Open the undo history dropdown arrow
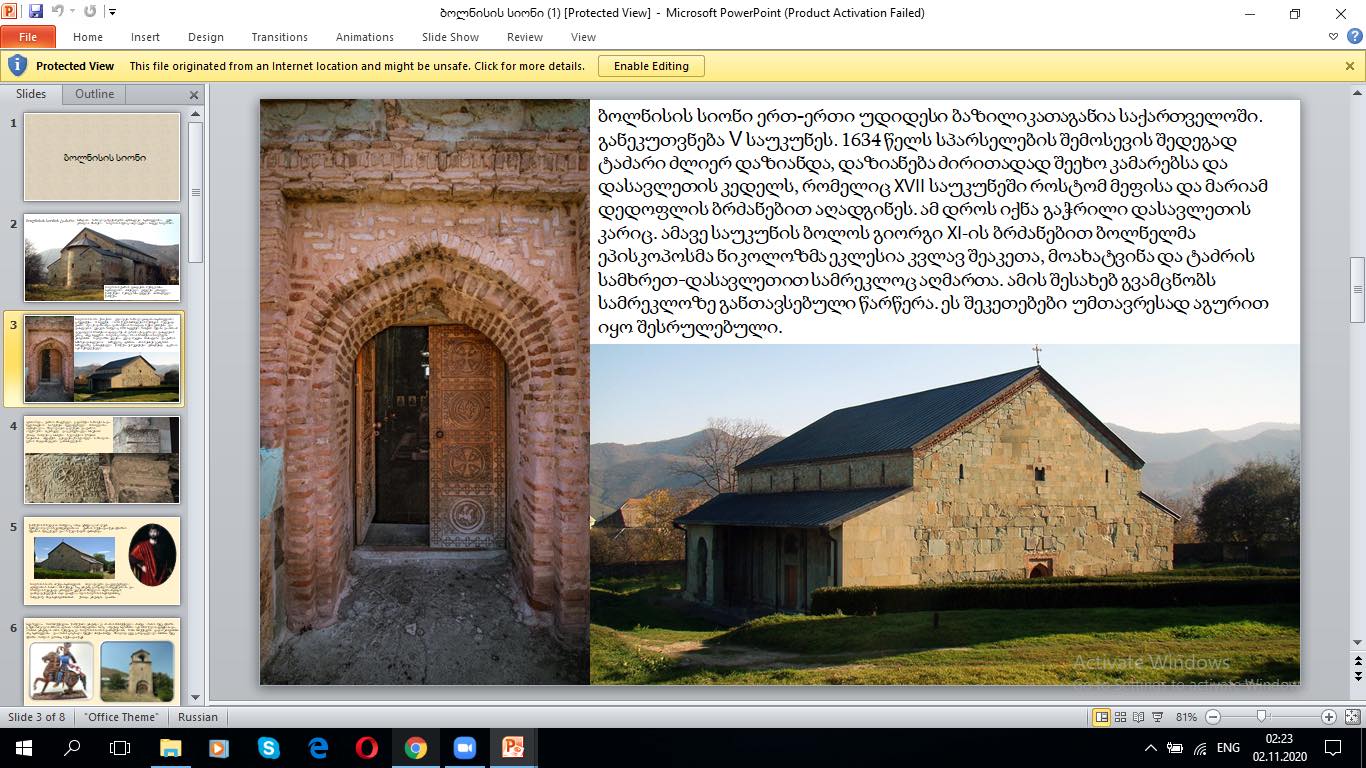Image resolution: width=1366 pixels, height=768 pixels. point(71,12)
